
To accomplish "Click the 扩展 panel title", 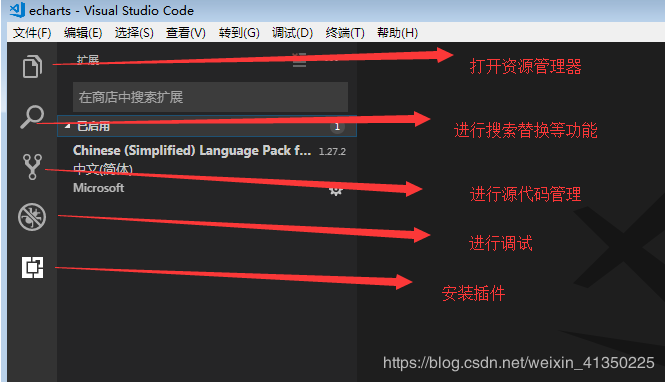I will click(x=88, y=60).
